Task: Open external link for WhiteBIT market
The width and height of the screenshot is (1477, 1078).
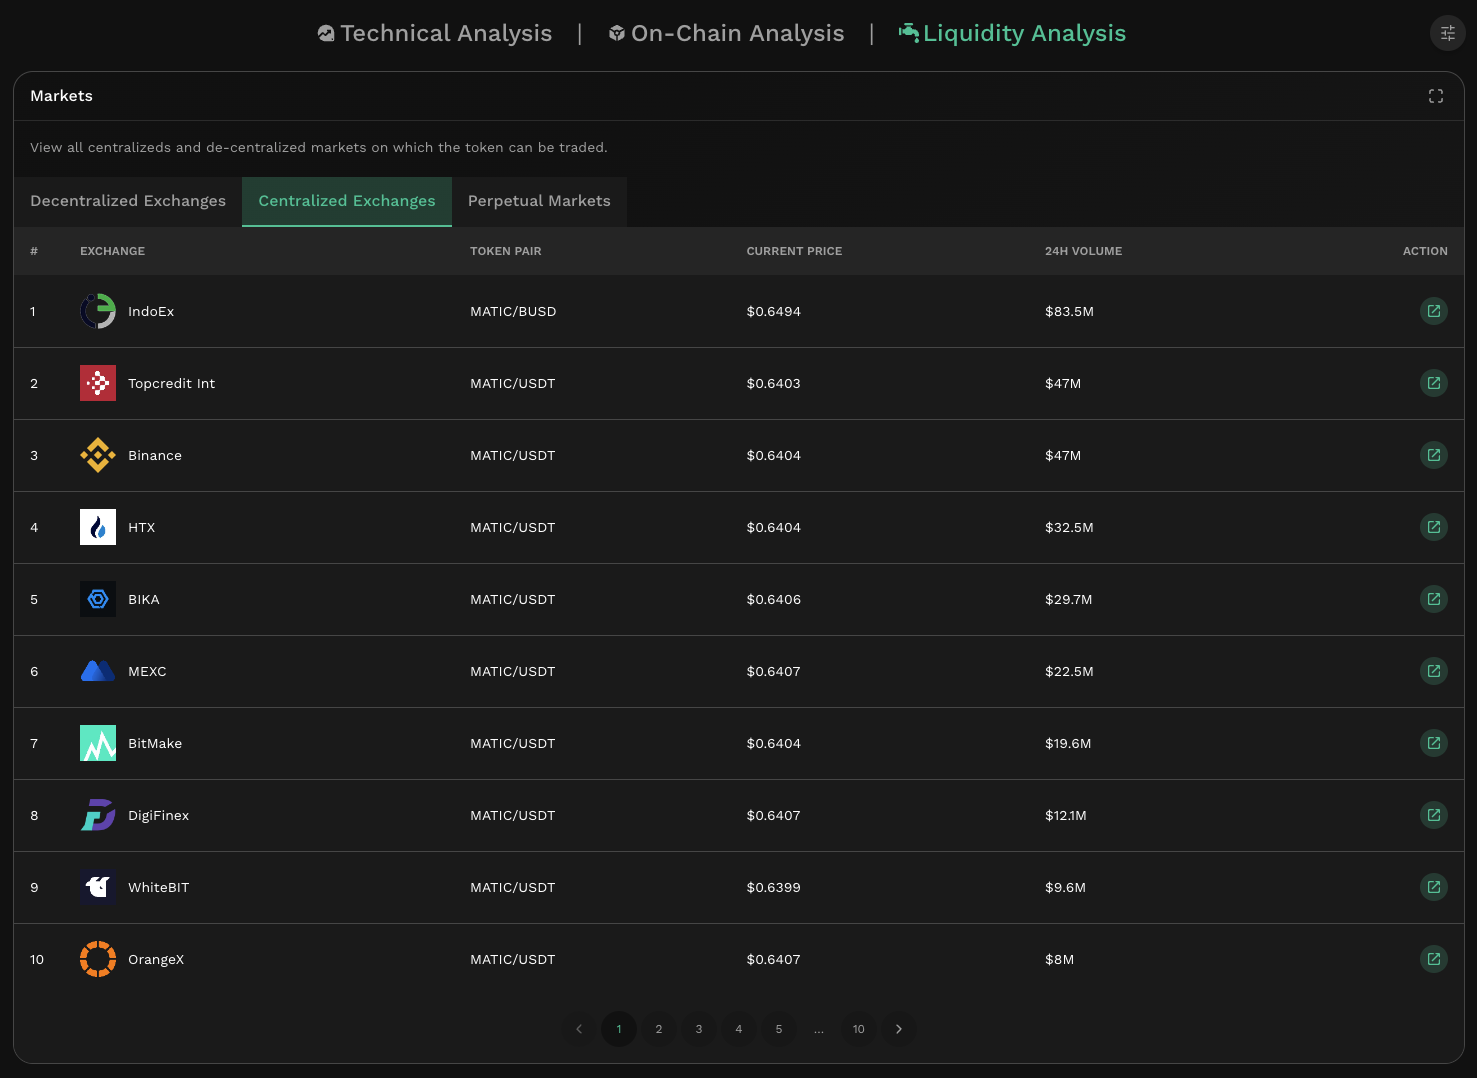Action: (1433, 887)
